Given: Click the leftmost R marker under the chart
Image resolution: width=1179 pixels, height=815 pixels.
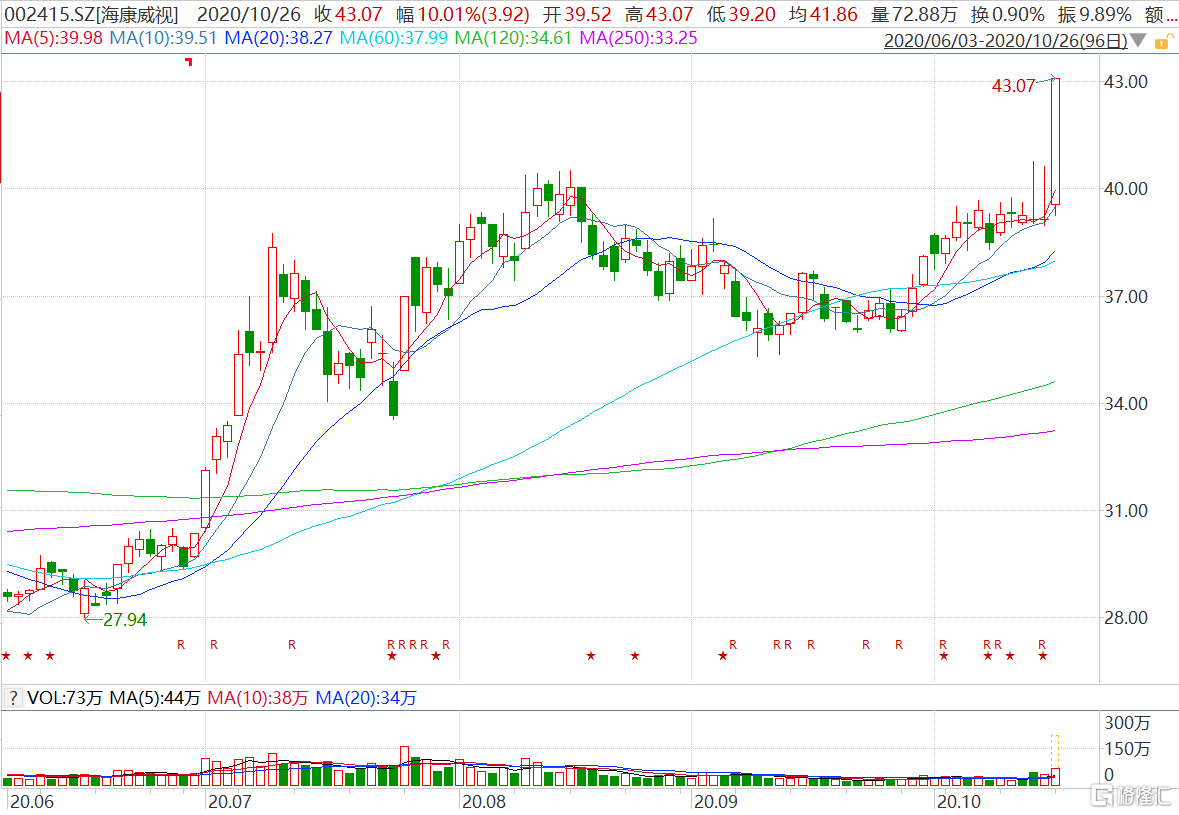Looking at the screenshot, I should pos(181,644).
